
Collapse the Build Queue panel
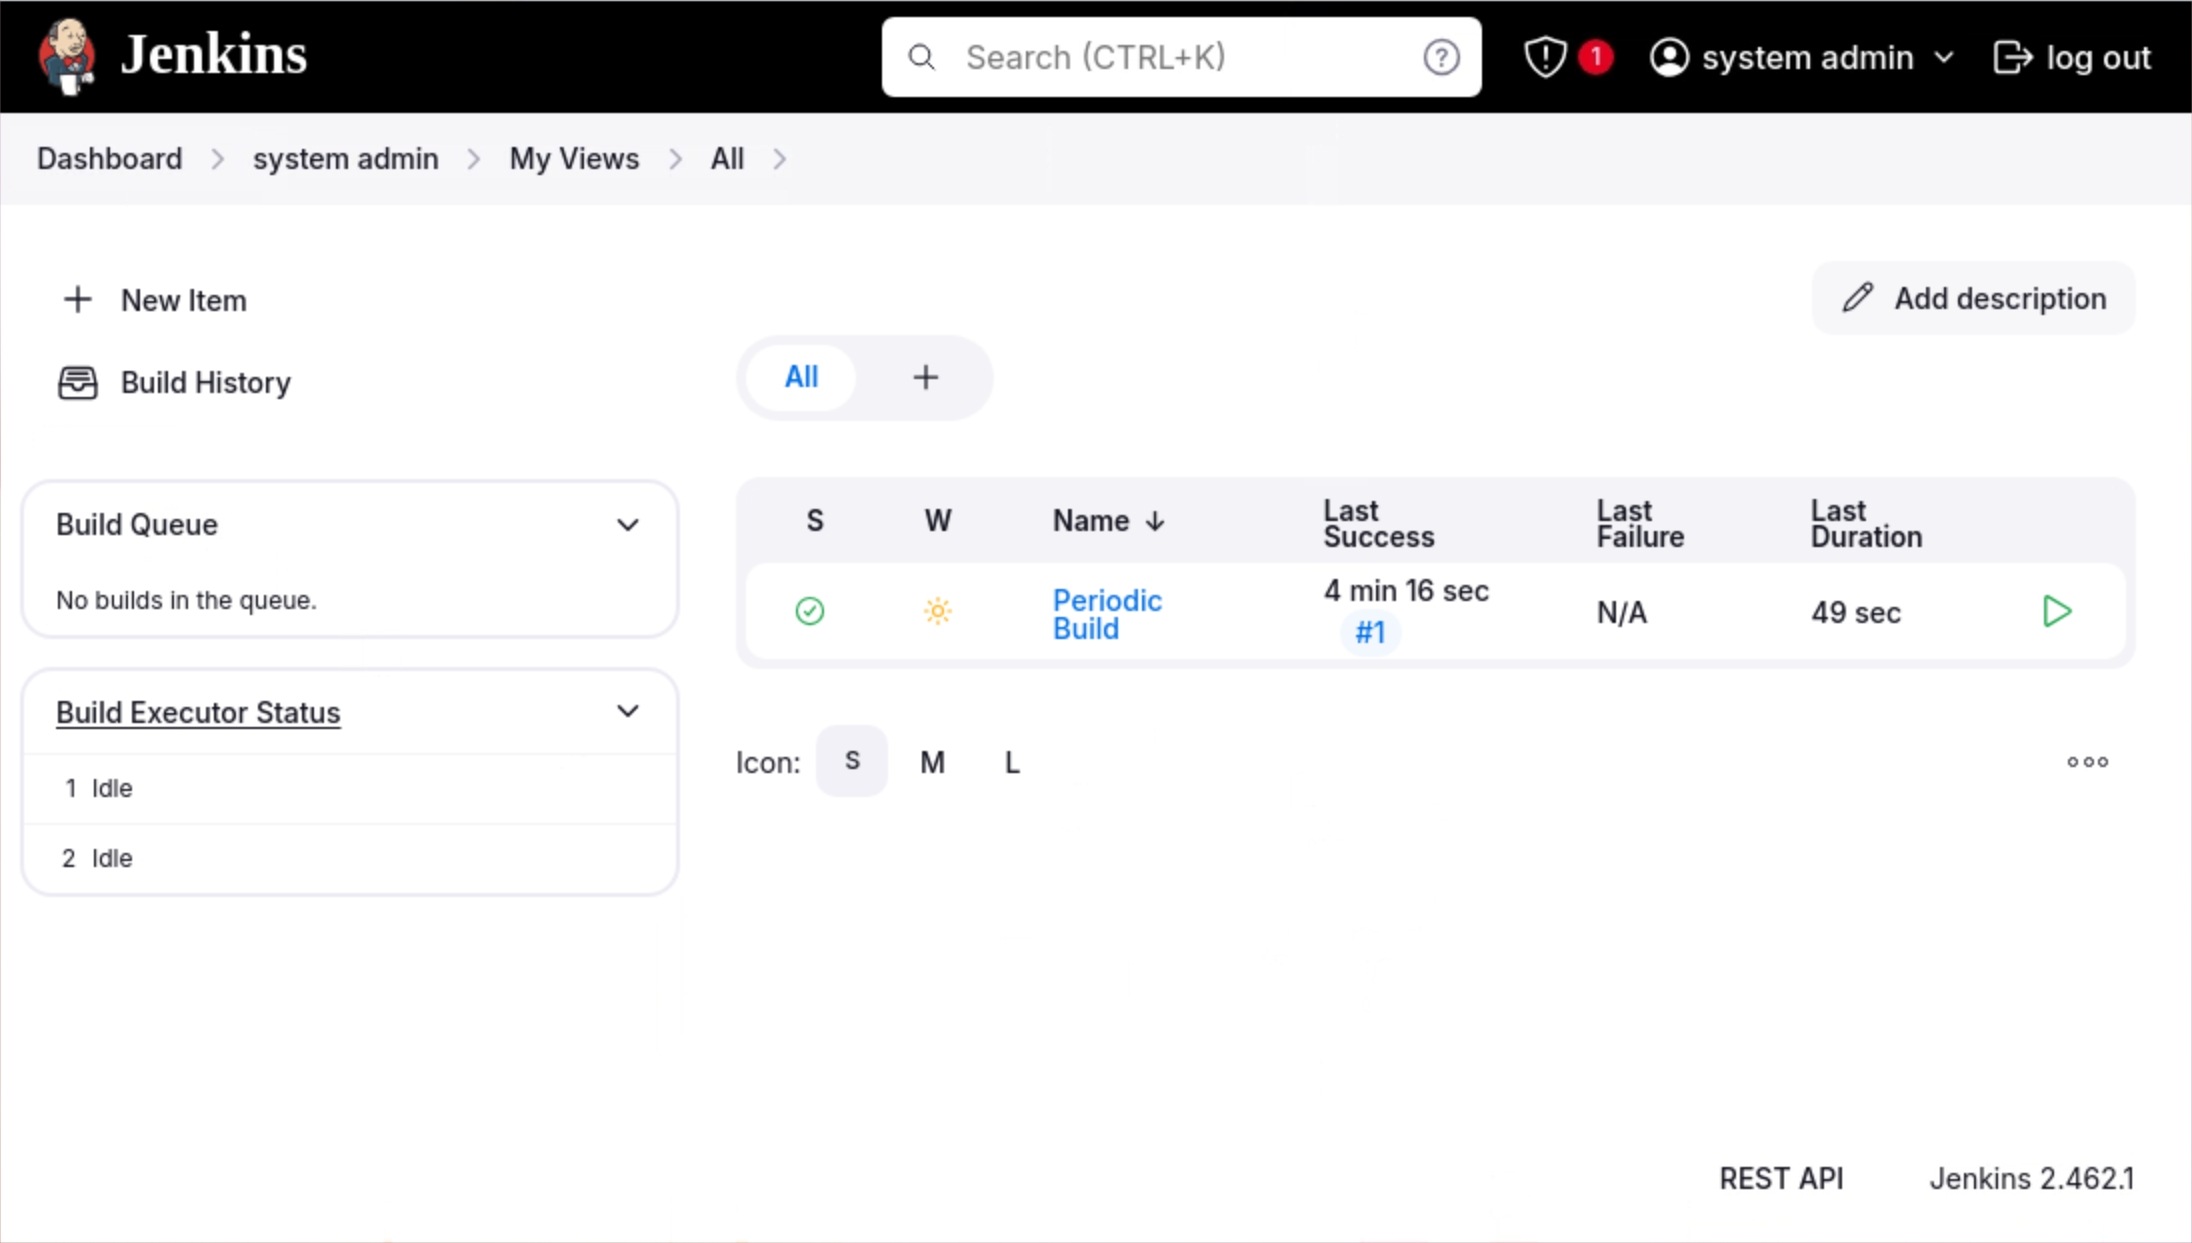point(627,525)
